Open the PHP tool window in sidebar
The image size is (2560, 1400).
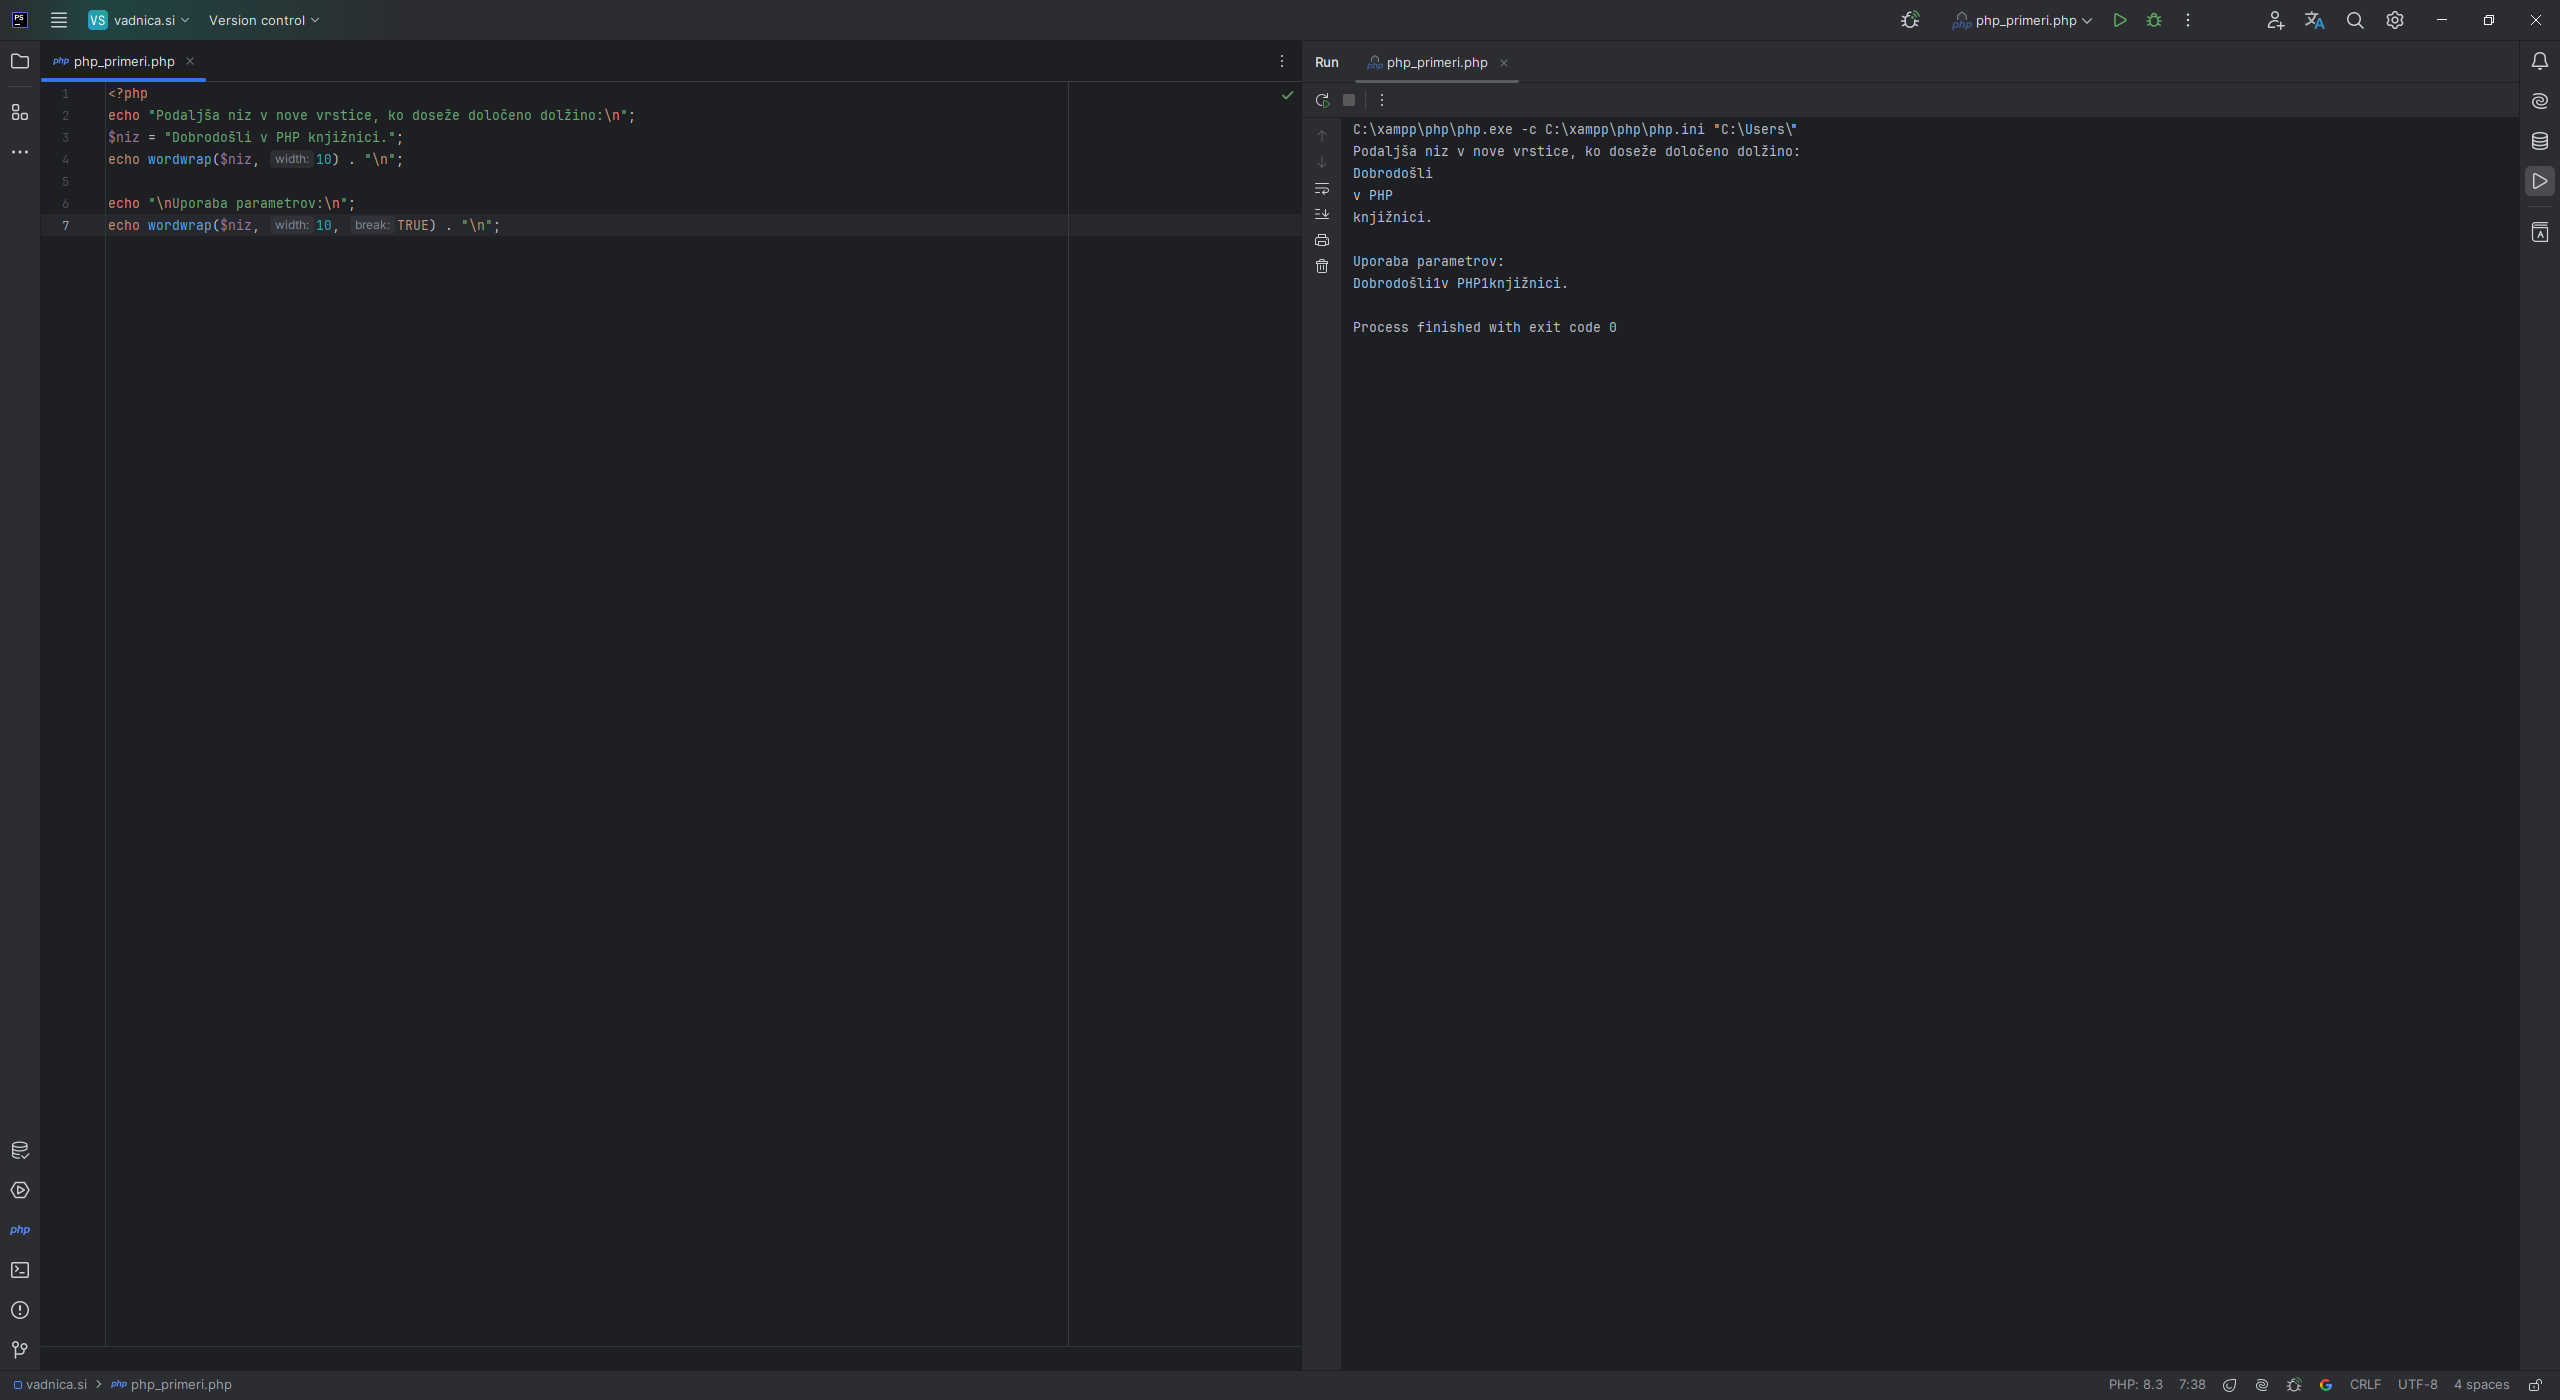click(20, 1229)
